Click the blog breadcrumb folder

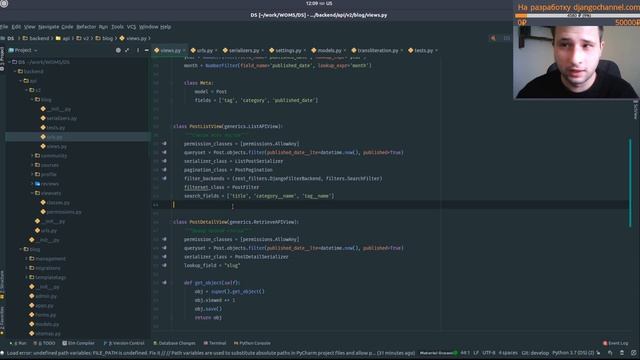pyautogui.click(x=104, y=38)
